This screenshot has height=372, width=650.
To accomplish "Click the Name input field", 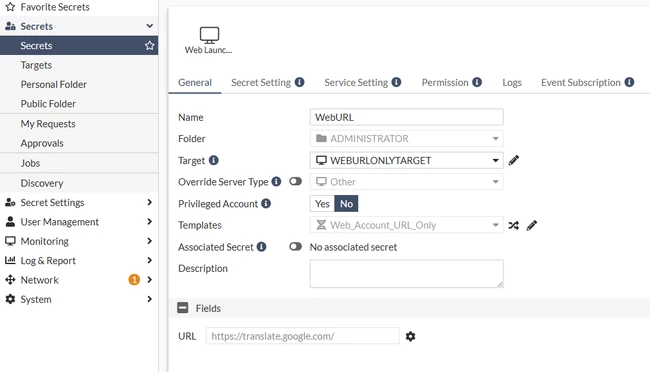I will 407,117.
